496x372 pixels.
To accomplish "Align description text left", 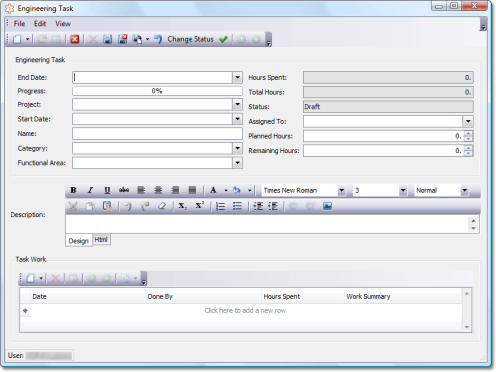I will point(141,190).
